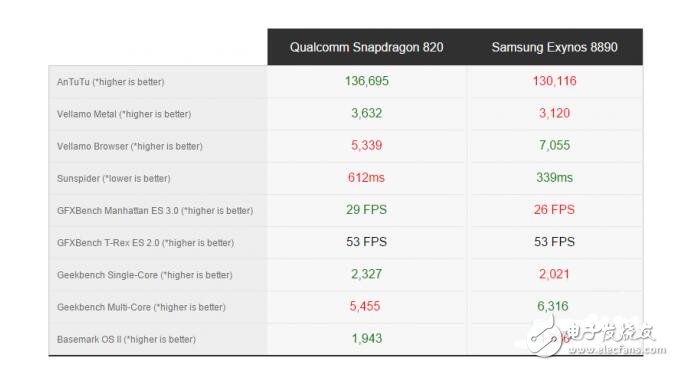Click Geekbench Multi-Core row label
The width and height of the screenshot is (674, 366).
(141, 307)
